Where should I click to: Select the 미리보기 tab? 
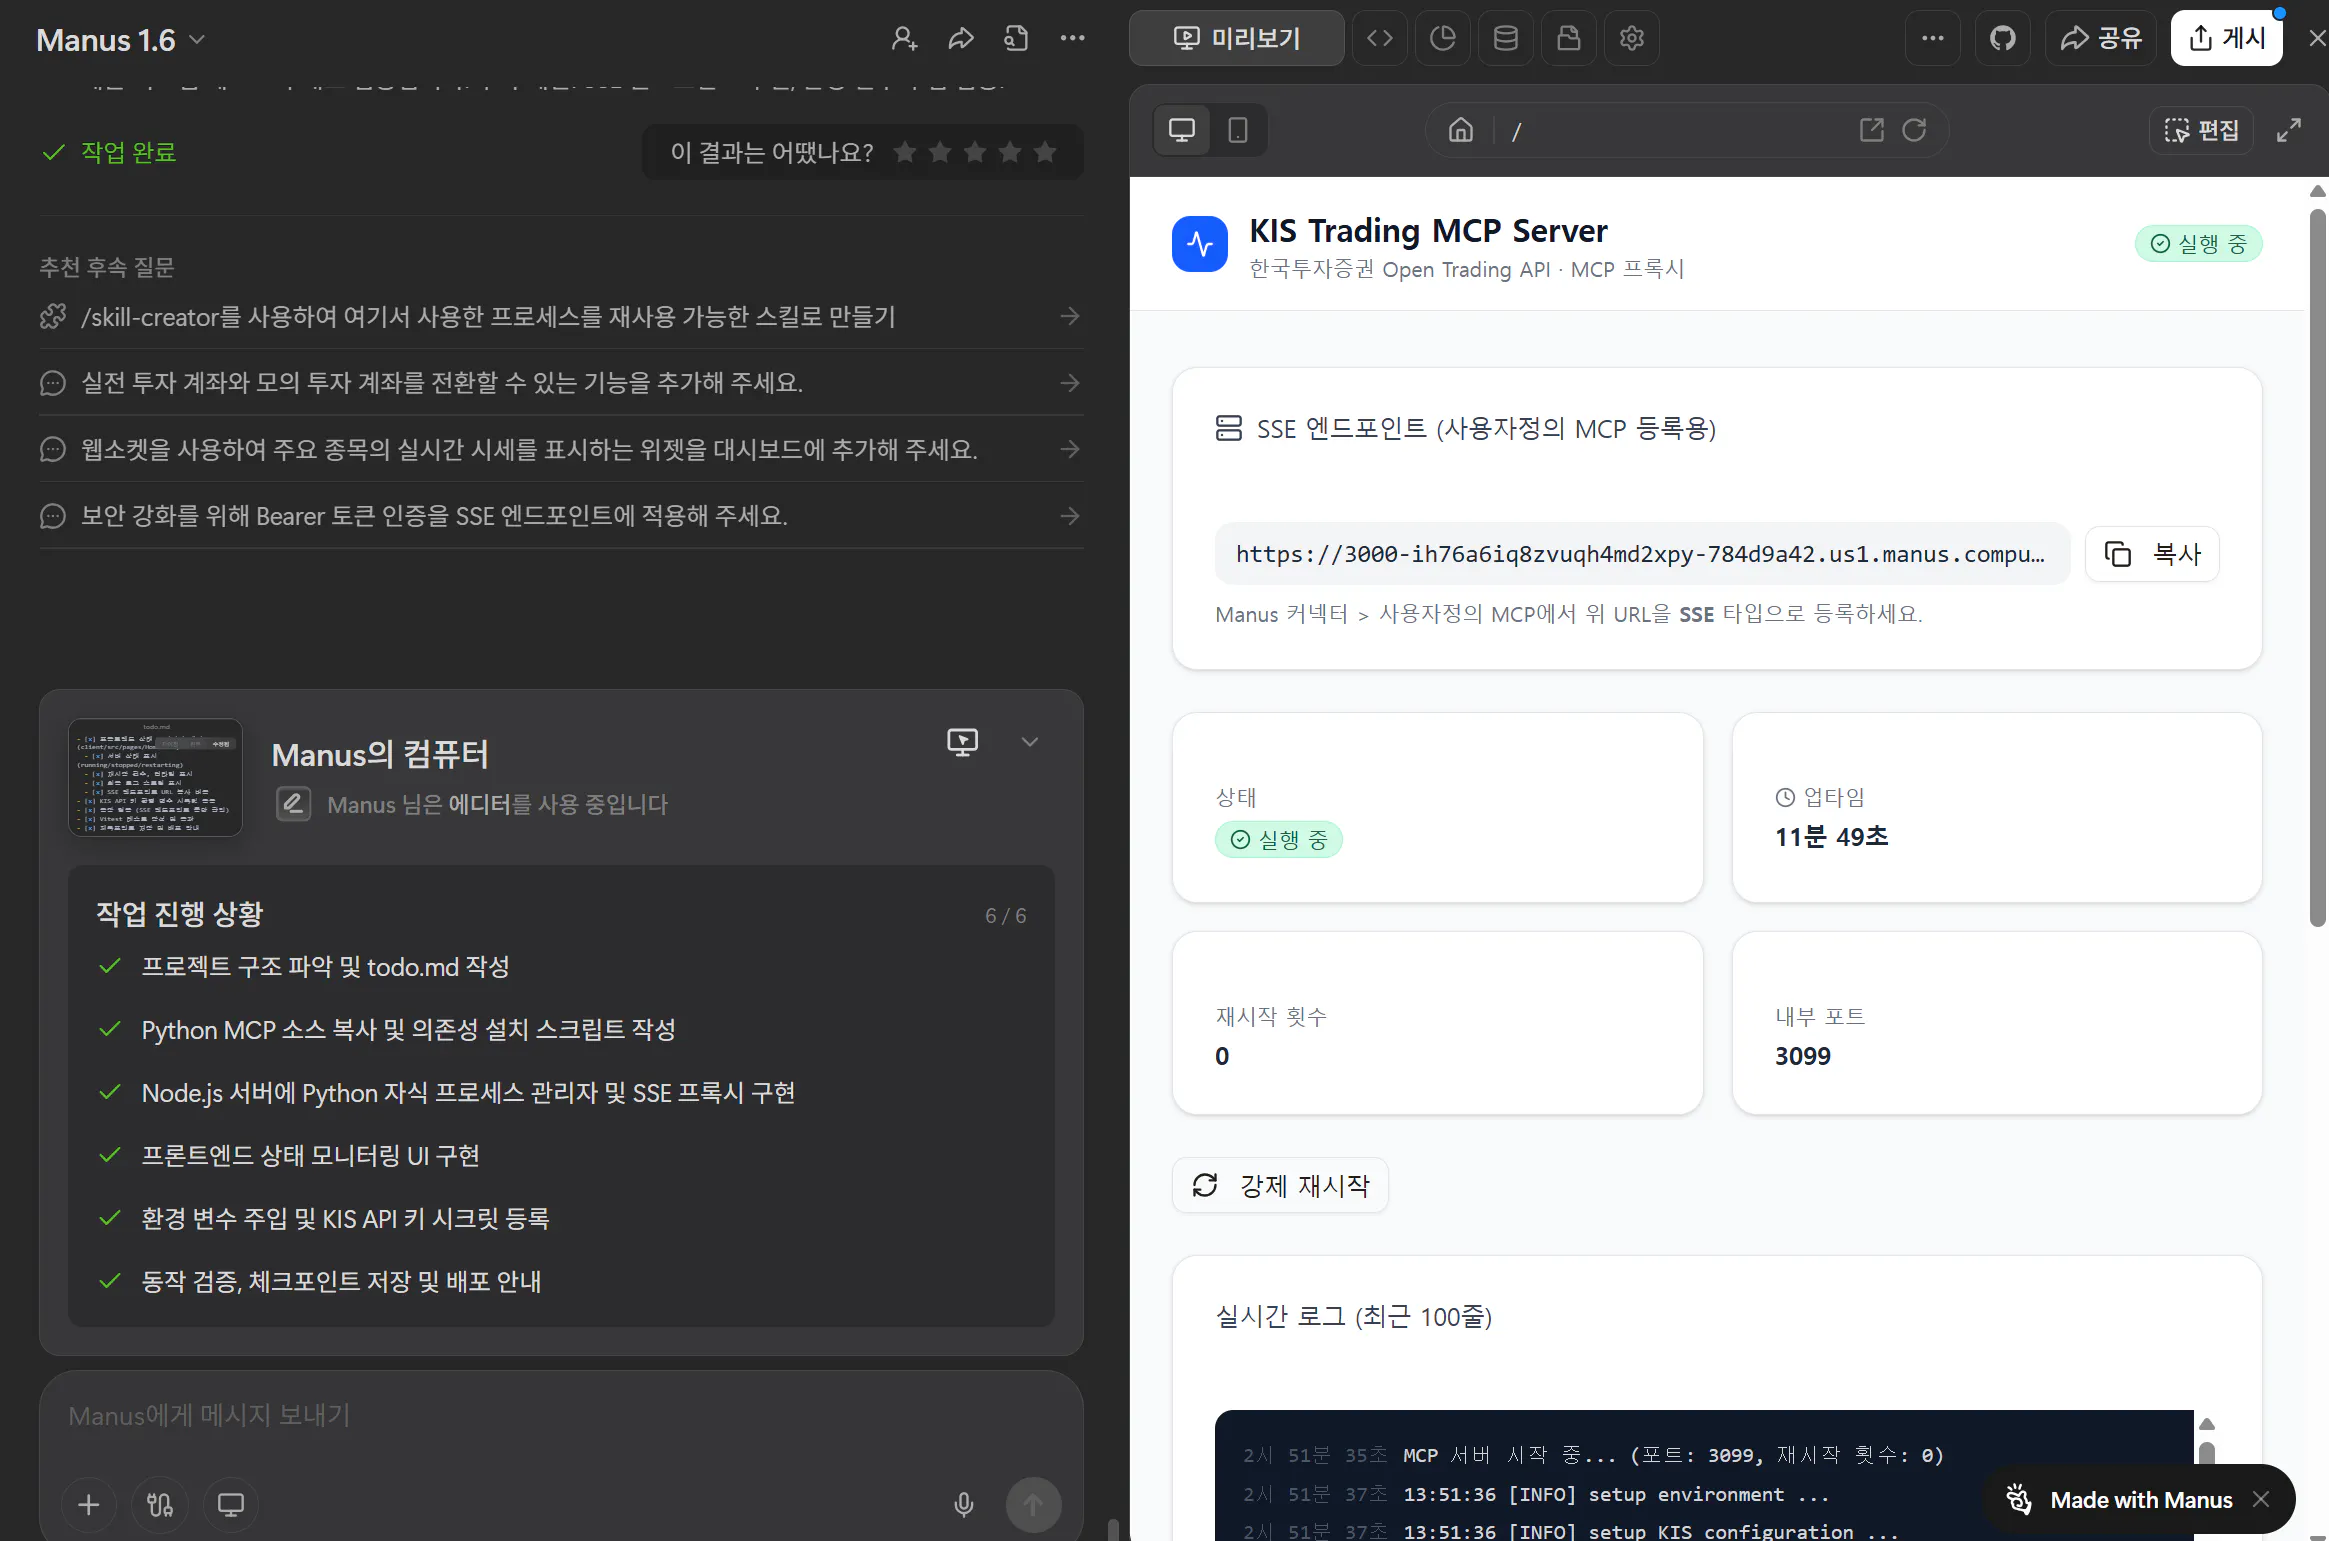(x=1236, y=39)
